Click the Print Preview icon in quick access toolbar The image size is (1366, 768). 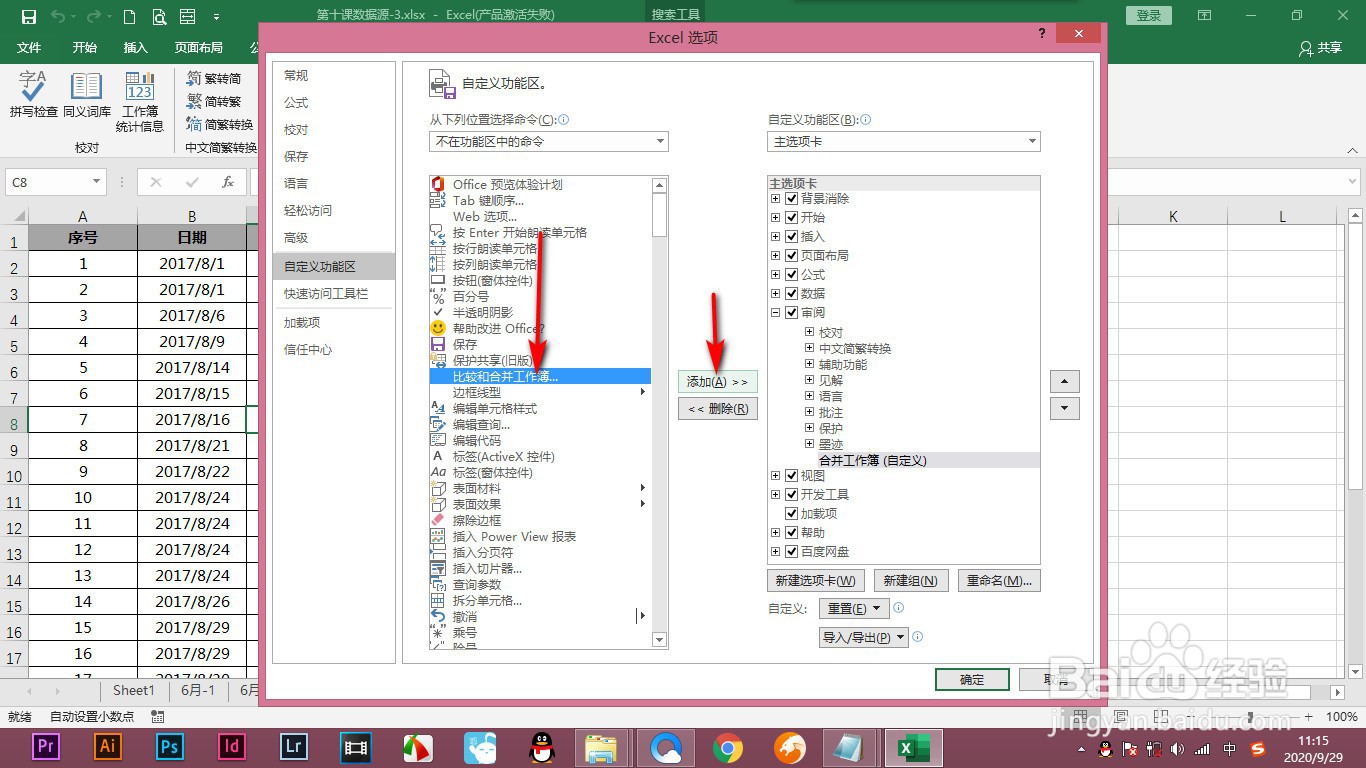pos(159,16)
